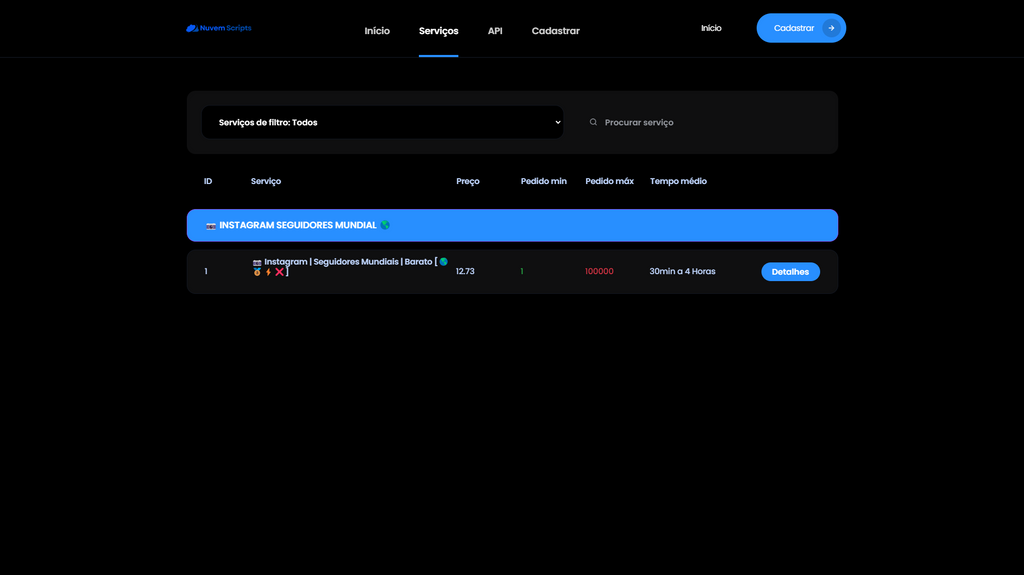Open Detalhes for service ID 1
Image resolution: width=1024 pixels, height=575 pixels.
coord(790,272)
